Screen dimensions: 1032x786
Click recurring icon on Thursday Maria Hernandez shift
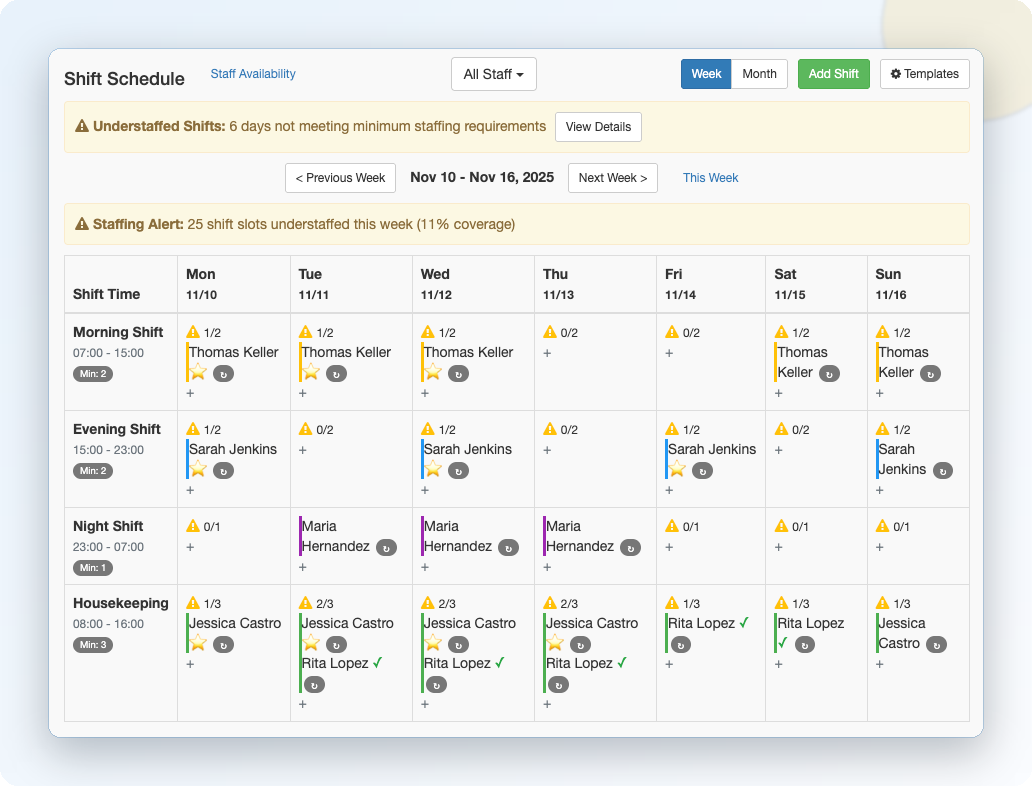631,548
